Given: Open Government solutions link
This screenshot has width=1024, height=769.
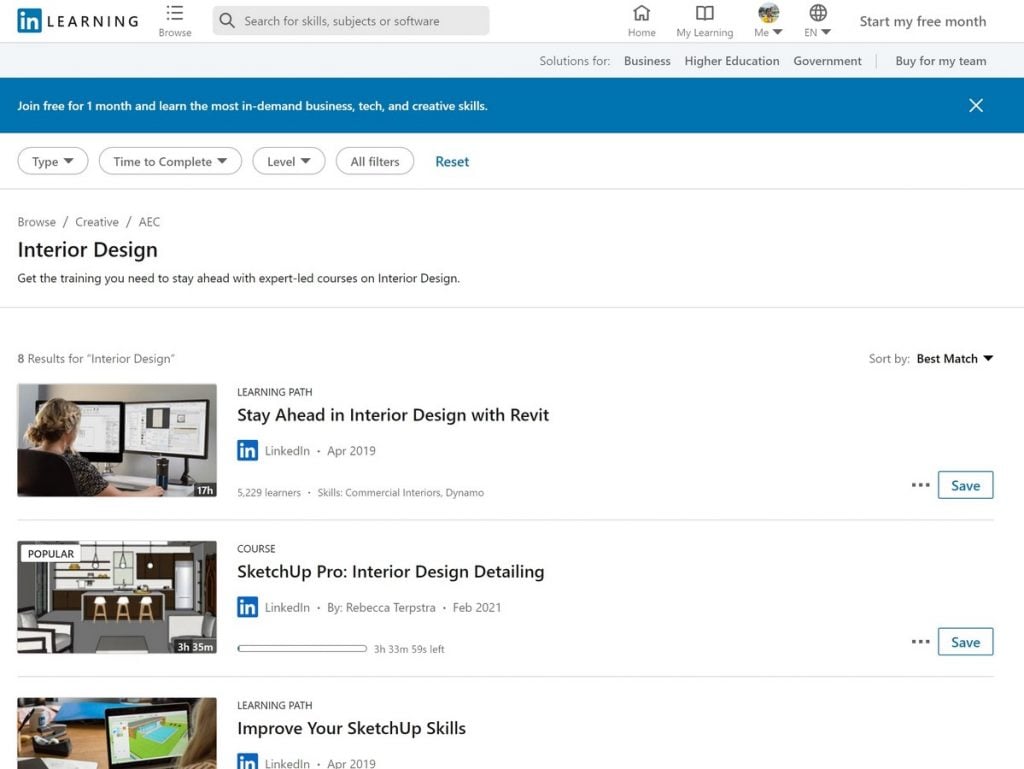Looking at the screenshot, I should click(x=827, y=61).
